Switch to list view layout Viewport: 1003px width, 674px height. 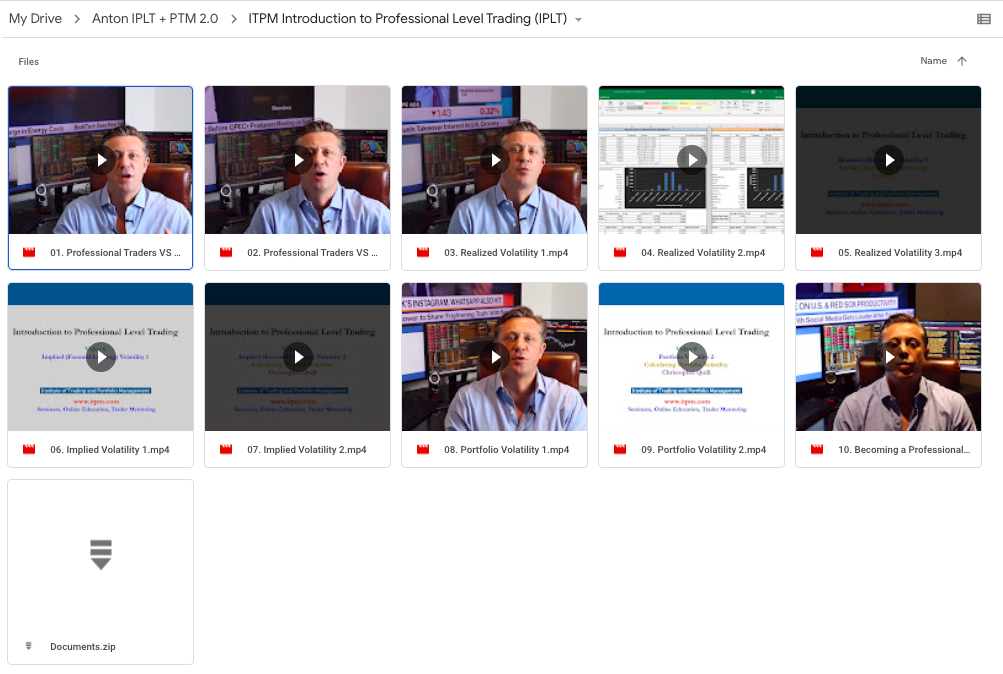pos(984,17)
